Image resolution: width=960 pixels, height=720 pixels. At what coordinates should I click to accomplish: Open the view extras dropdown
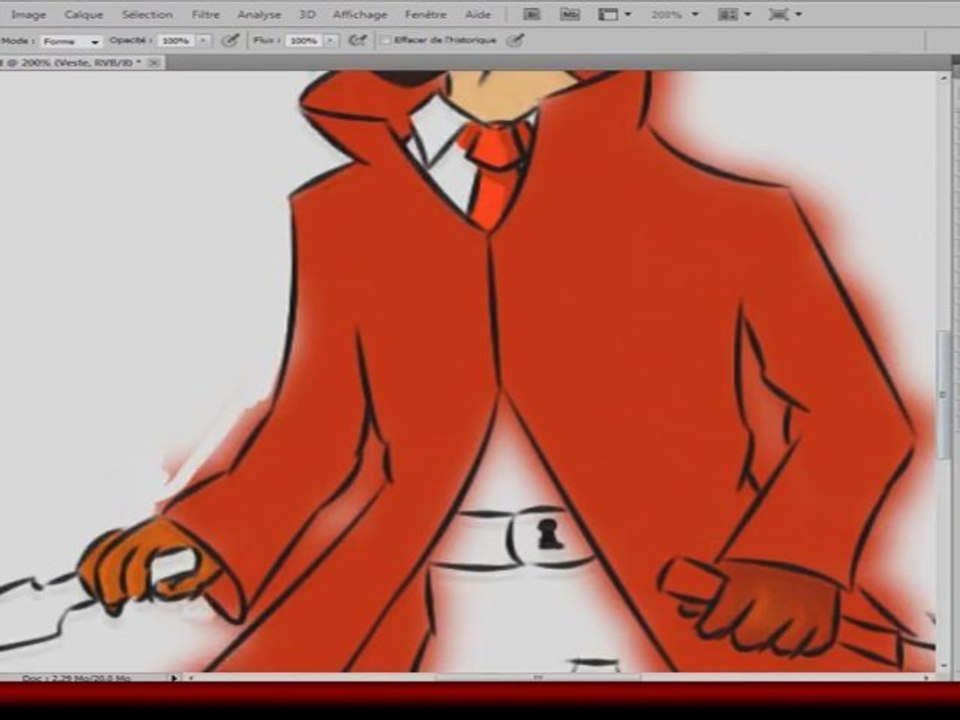614,15
